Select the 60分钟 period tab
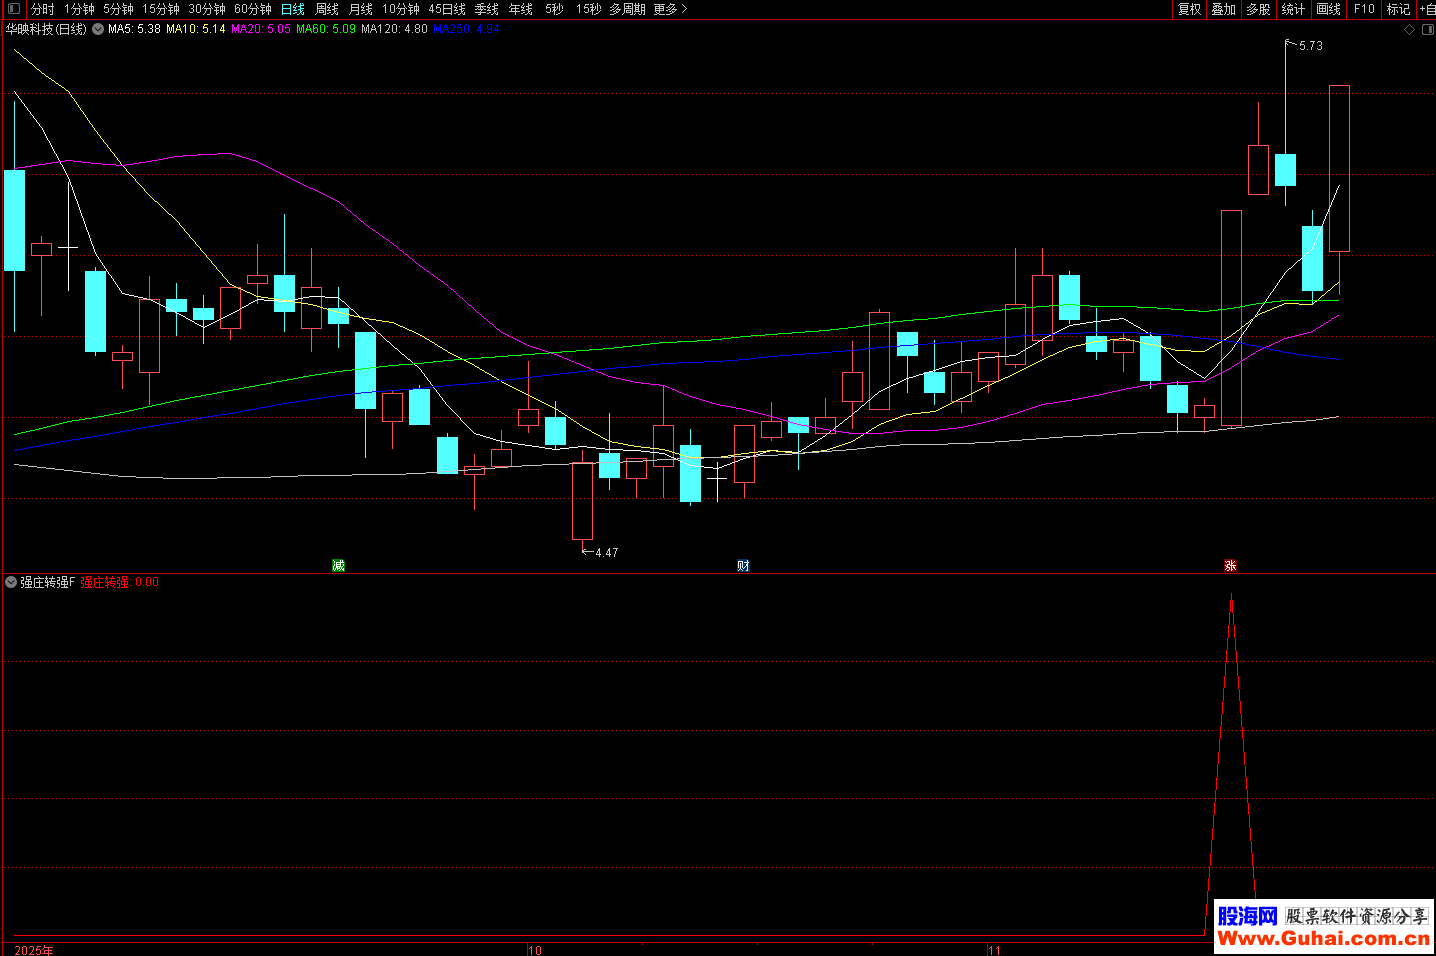Viewport: 1436px width, 956px height. coord(253,9)
